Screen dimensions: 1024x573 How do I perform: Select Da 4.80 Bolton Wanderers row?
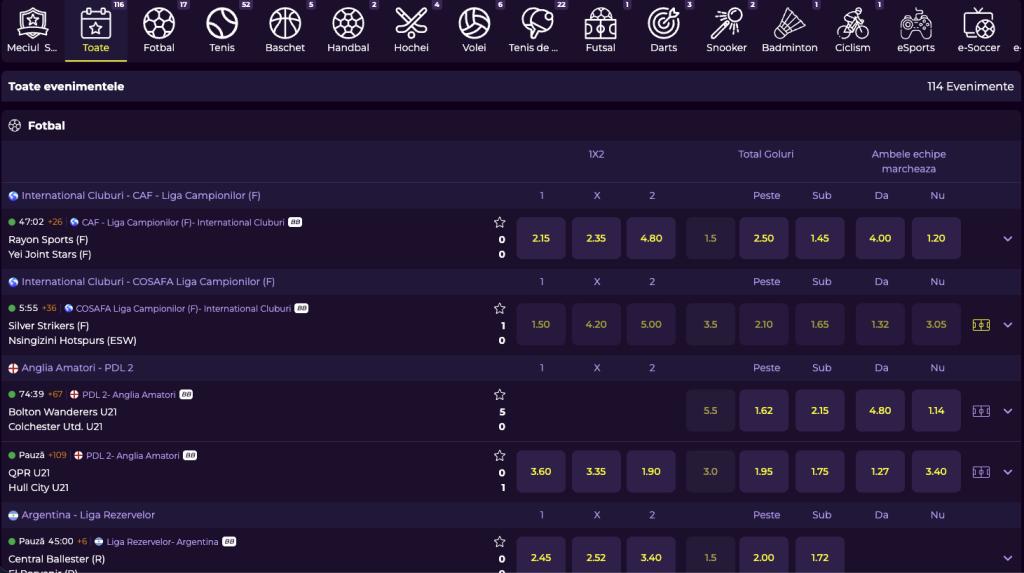click(x=880, y=411)
